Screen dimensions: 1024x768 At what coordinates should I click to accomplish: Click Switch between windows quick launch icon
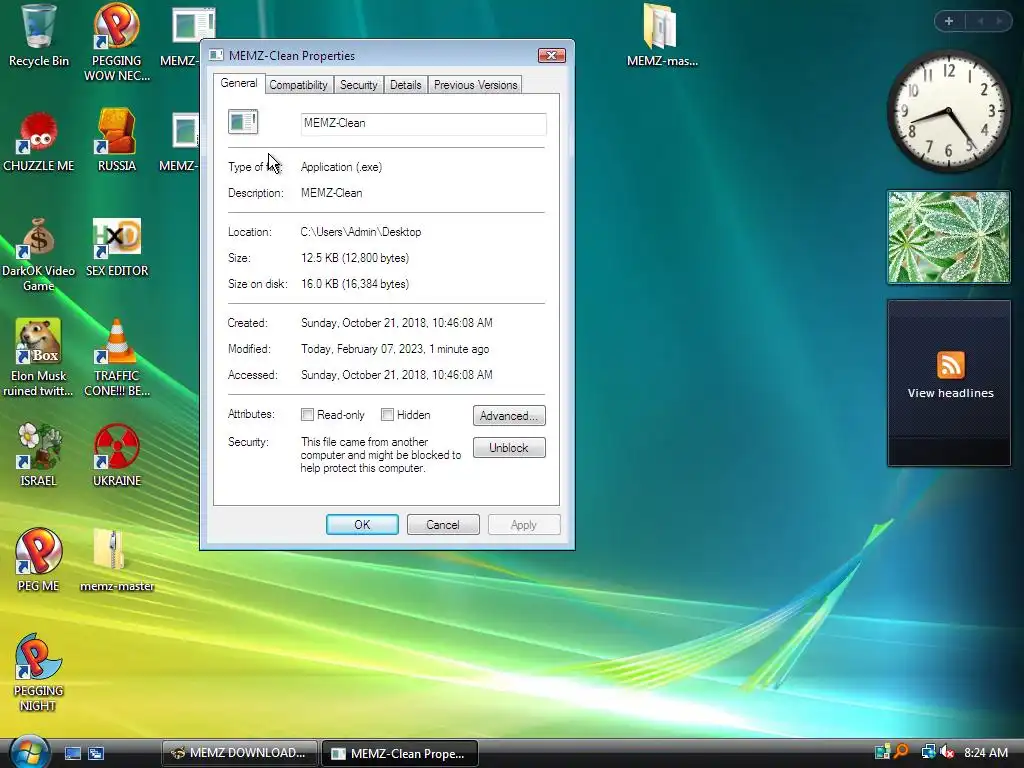[96, 753]
